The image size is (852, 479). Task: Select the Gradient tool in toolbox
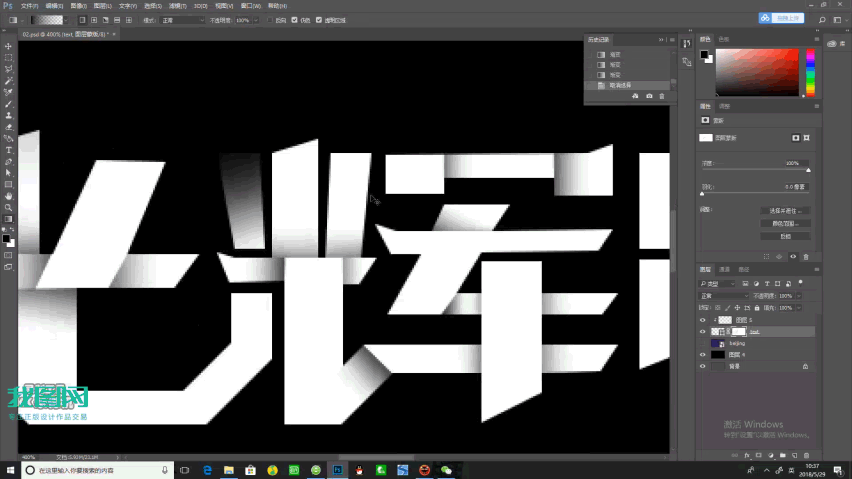8,219
